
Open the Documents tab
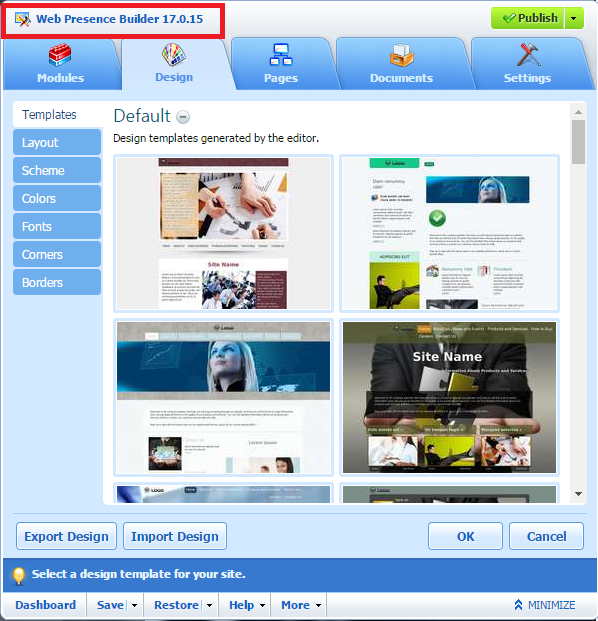(402, 65)
